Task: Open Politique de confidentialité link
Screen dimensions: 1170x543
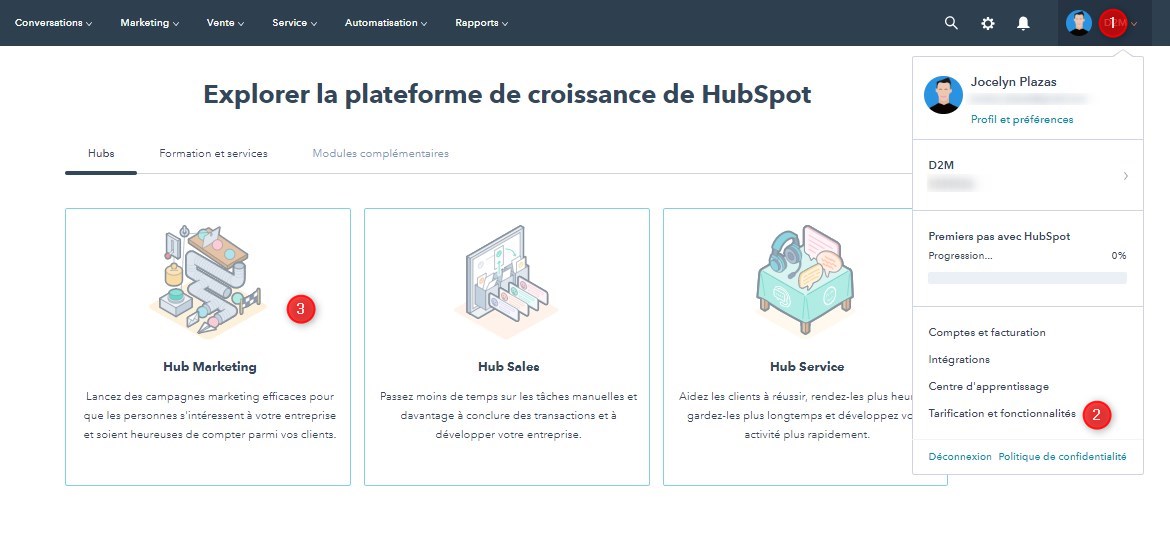Action: (1063, 456)
